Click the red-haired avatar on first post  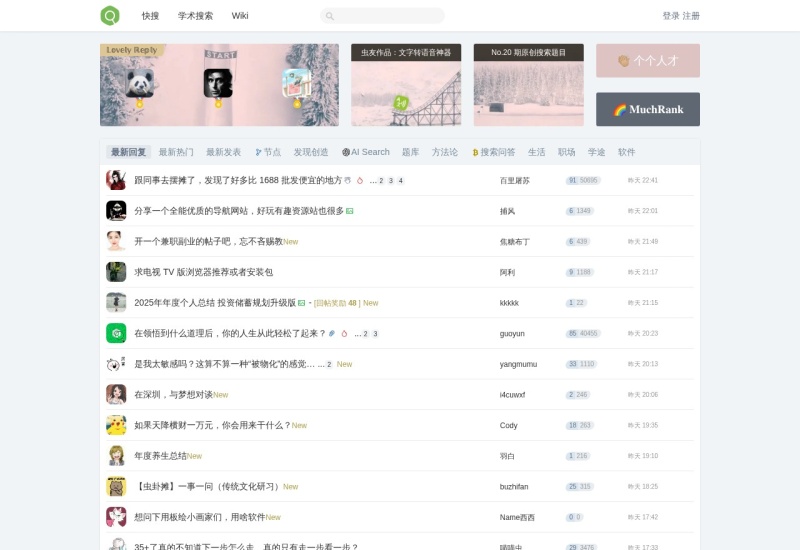point(116,180)
